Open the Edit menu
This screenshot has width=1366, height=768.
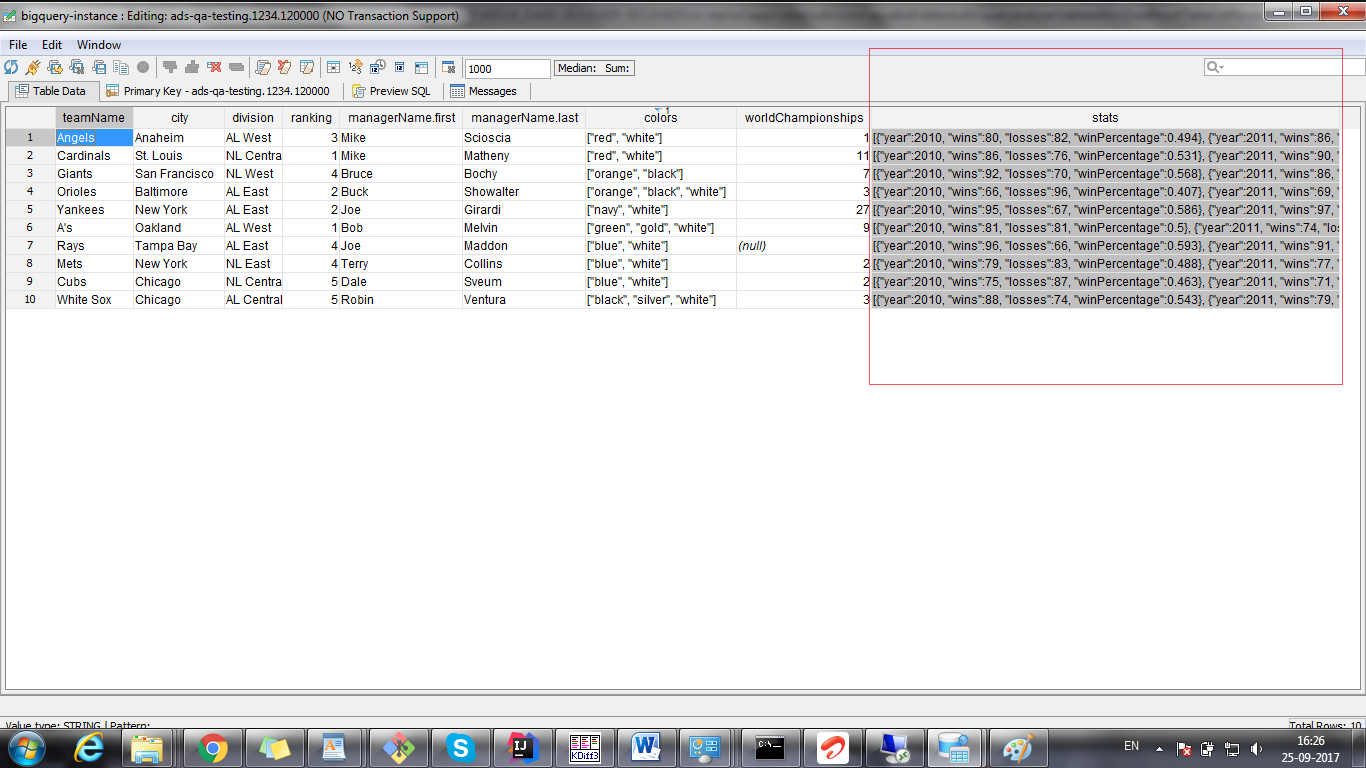tap(52, 45)
